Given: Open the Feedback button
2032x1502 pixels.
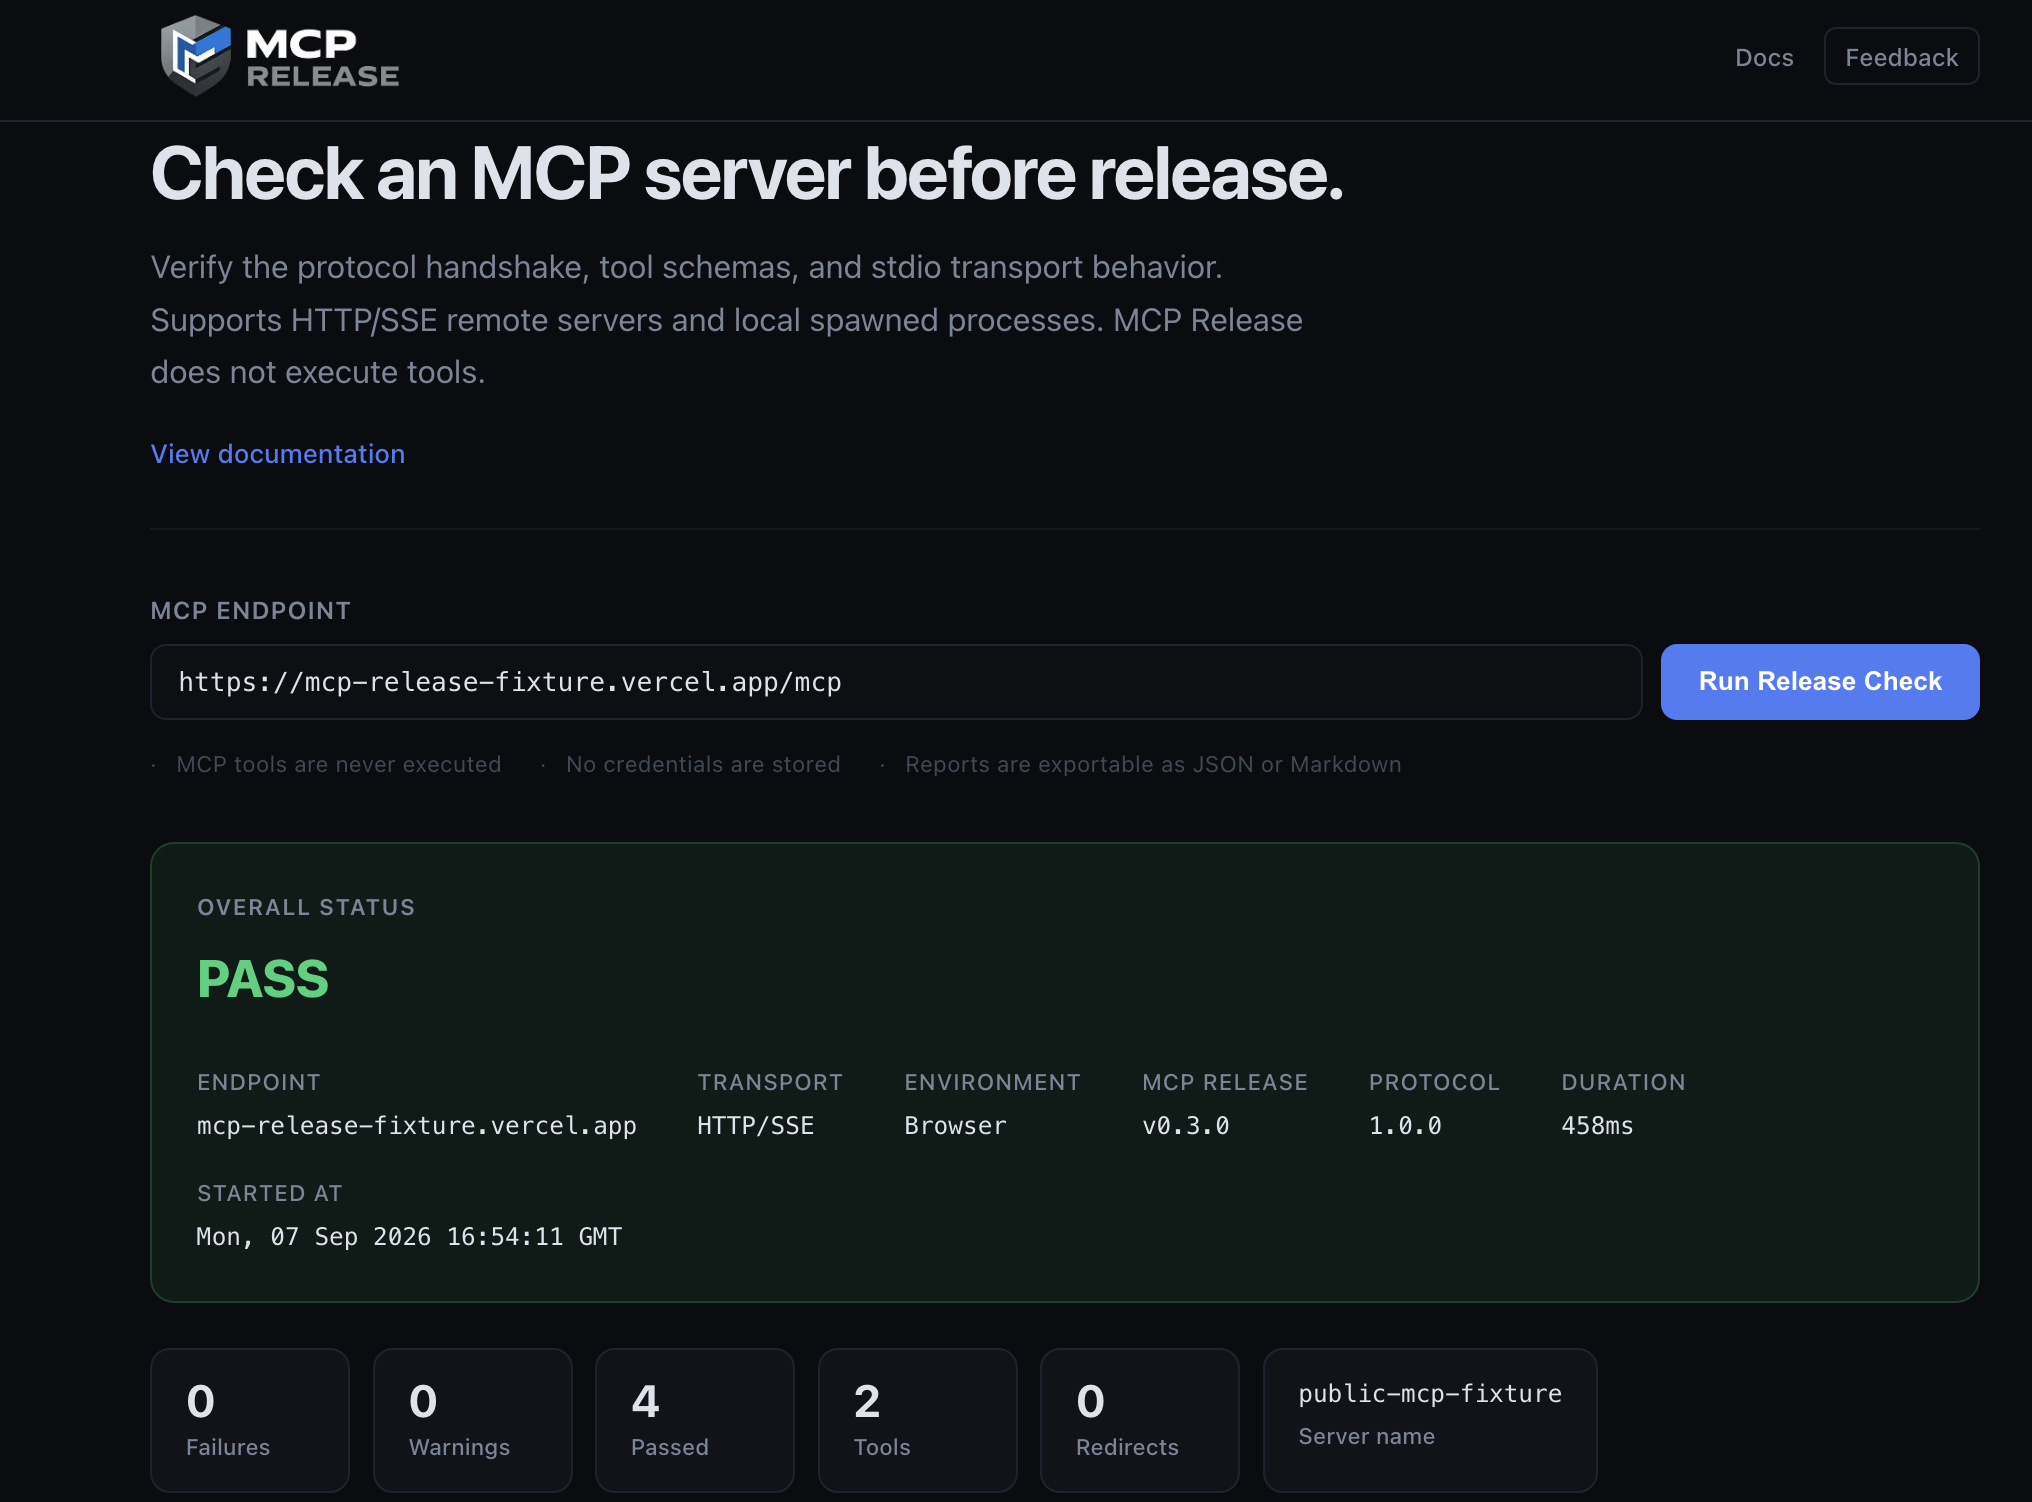Looking at the screenshot, I should (1901, 57).
